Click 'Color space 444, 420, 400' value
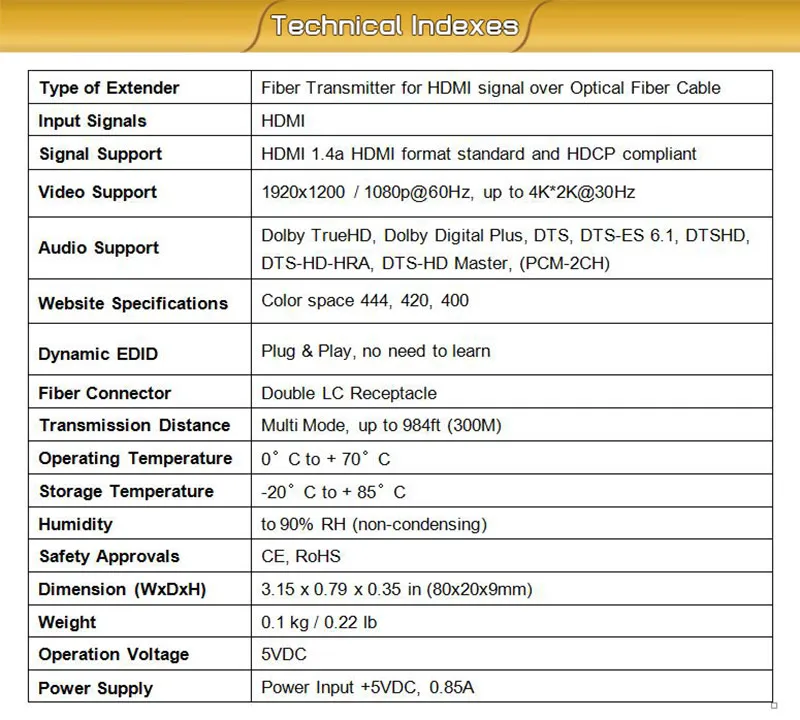 coord(365,301)
